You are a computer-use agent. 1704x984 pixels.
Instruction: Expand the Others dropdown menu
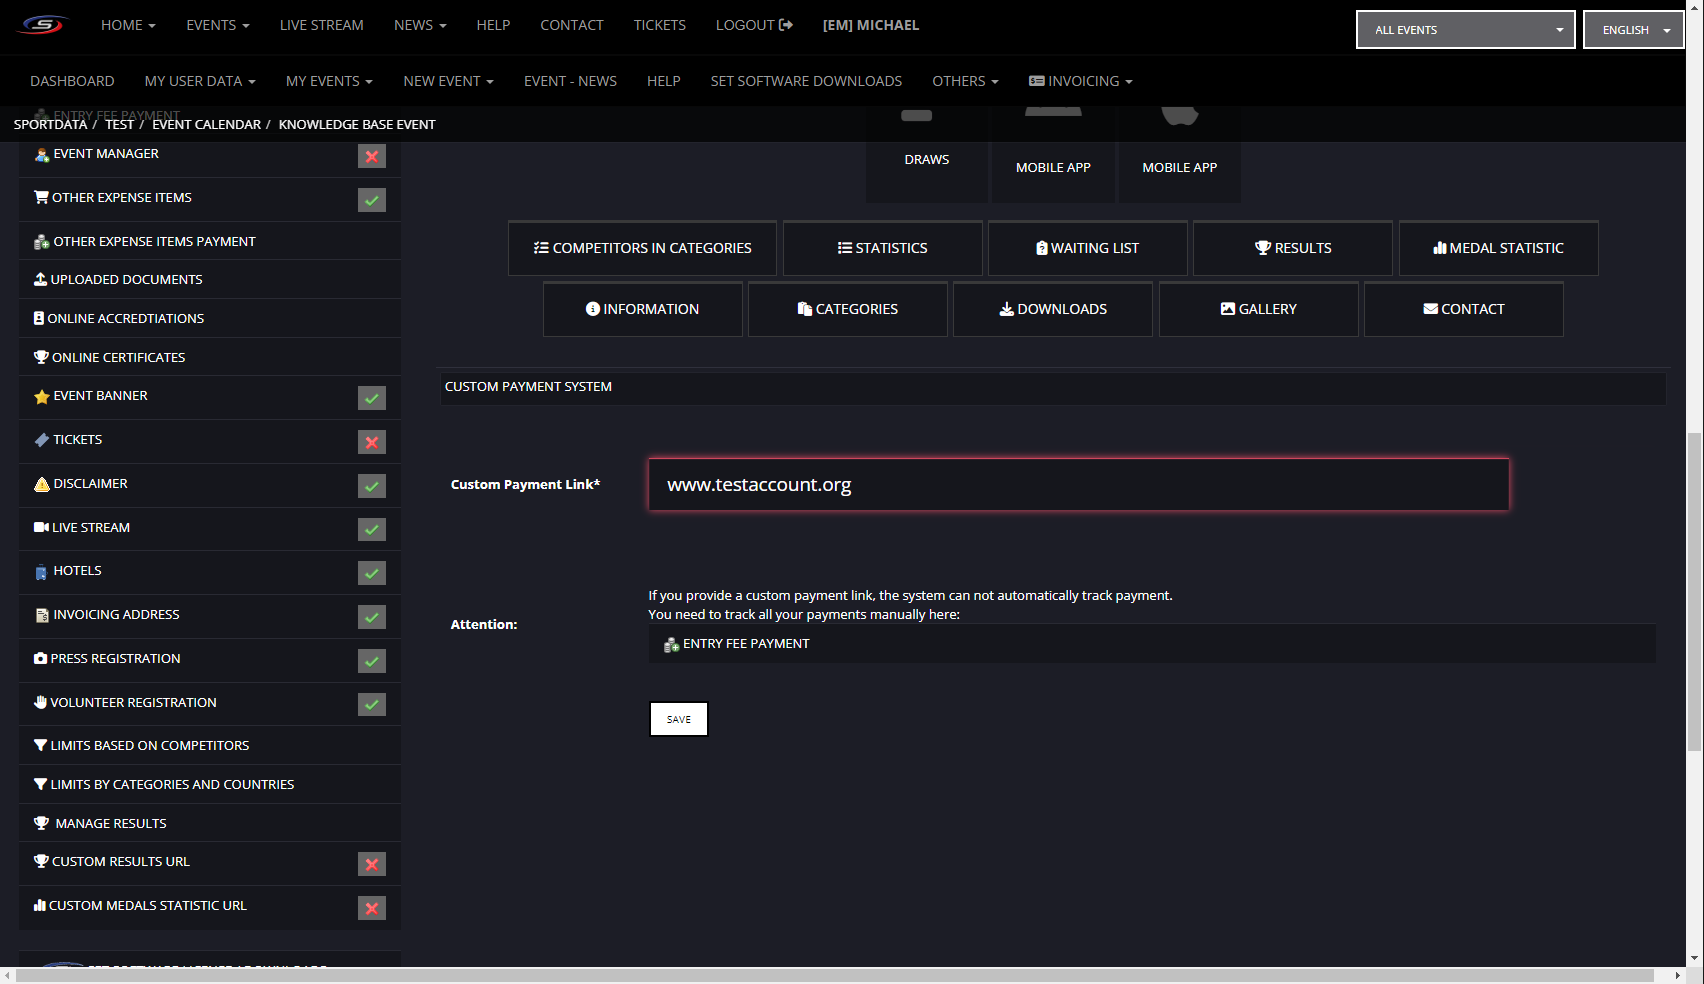(965, 81)
